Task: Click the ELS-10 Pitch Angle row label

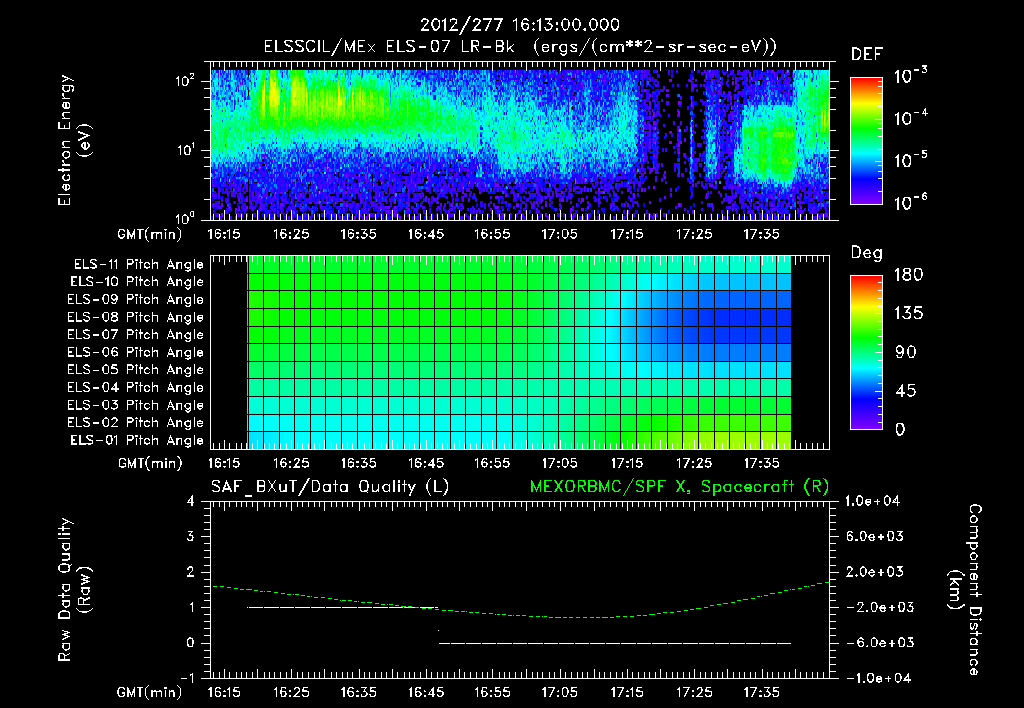Action: 137,282
